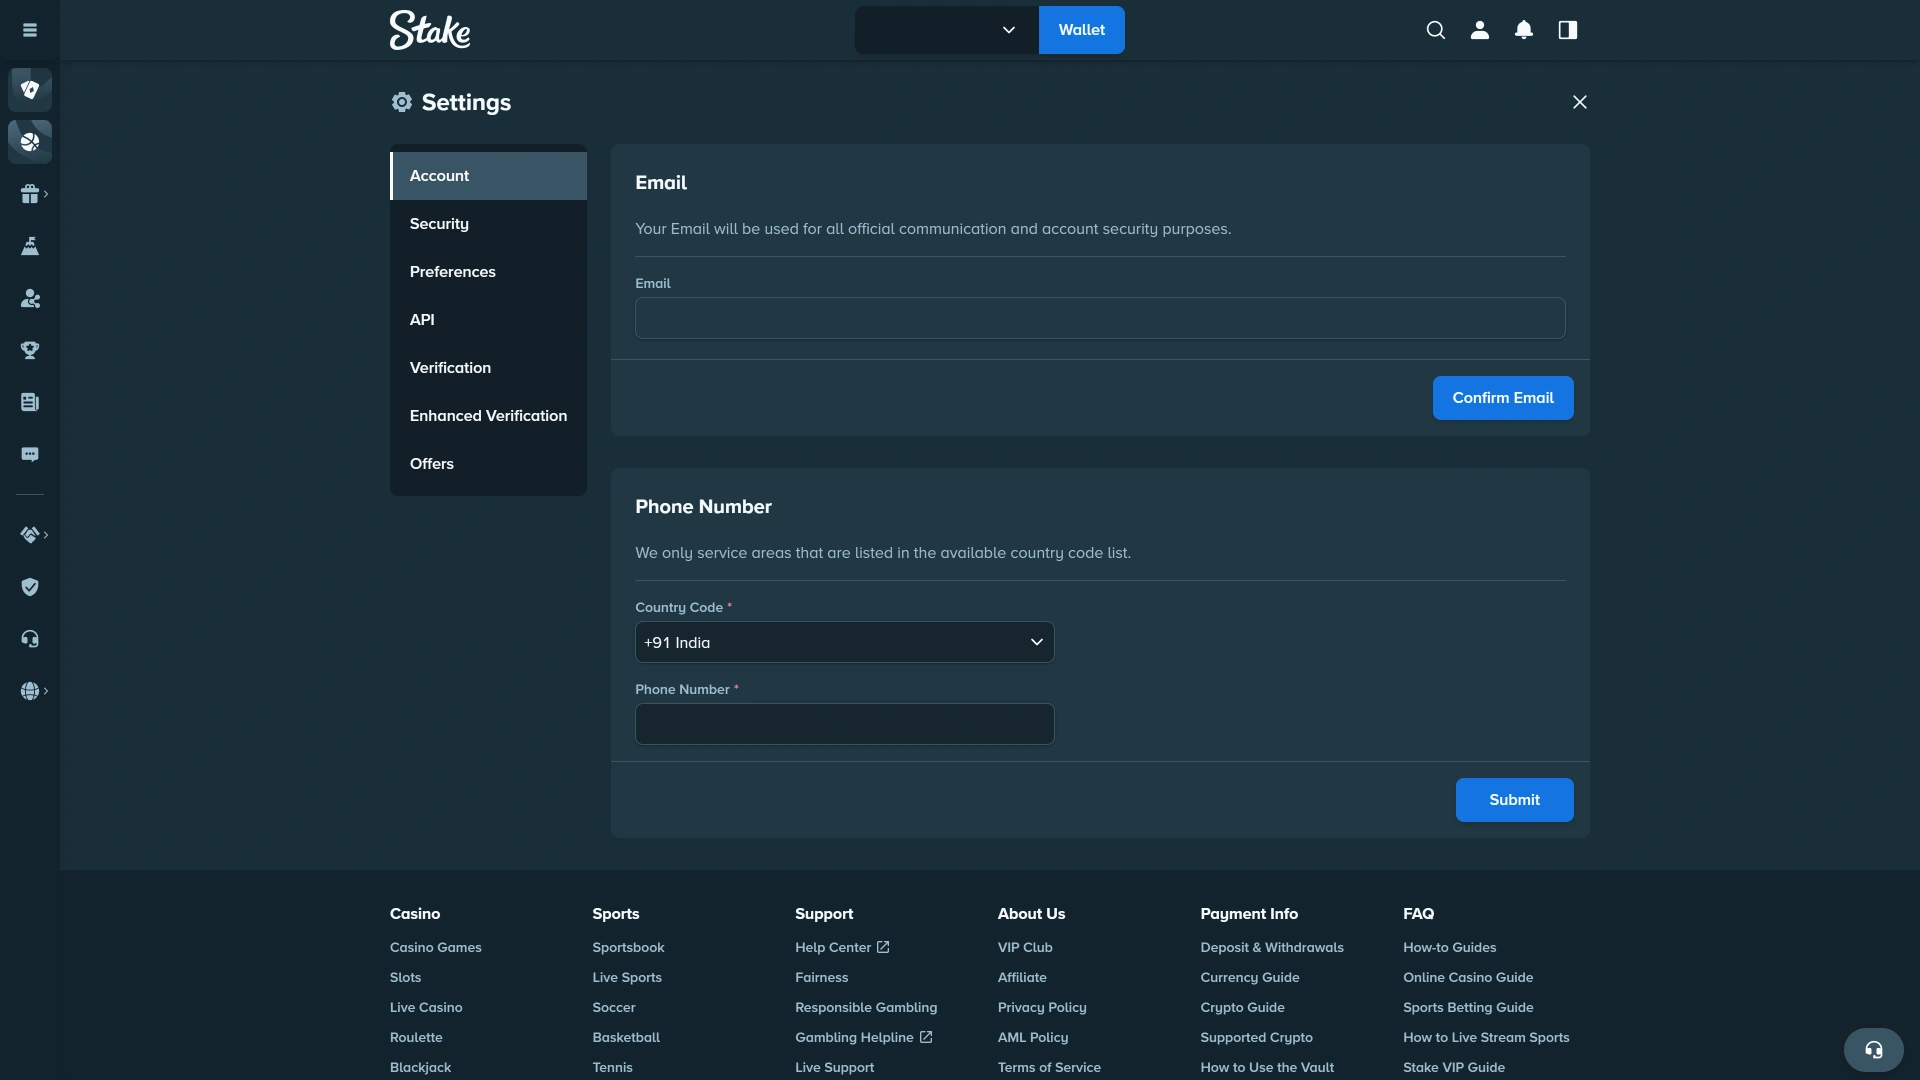The image size is (1920, 1080).
Task: Open the floating support headset button
Action: click(1874, 1050)
